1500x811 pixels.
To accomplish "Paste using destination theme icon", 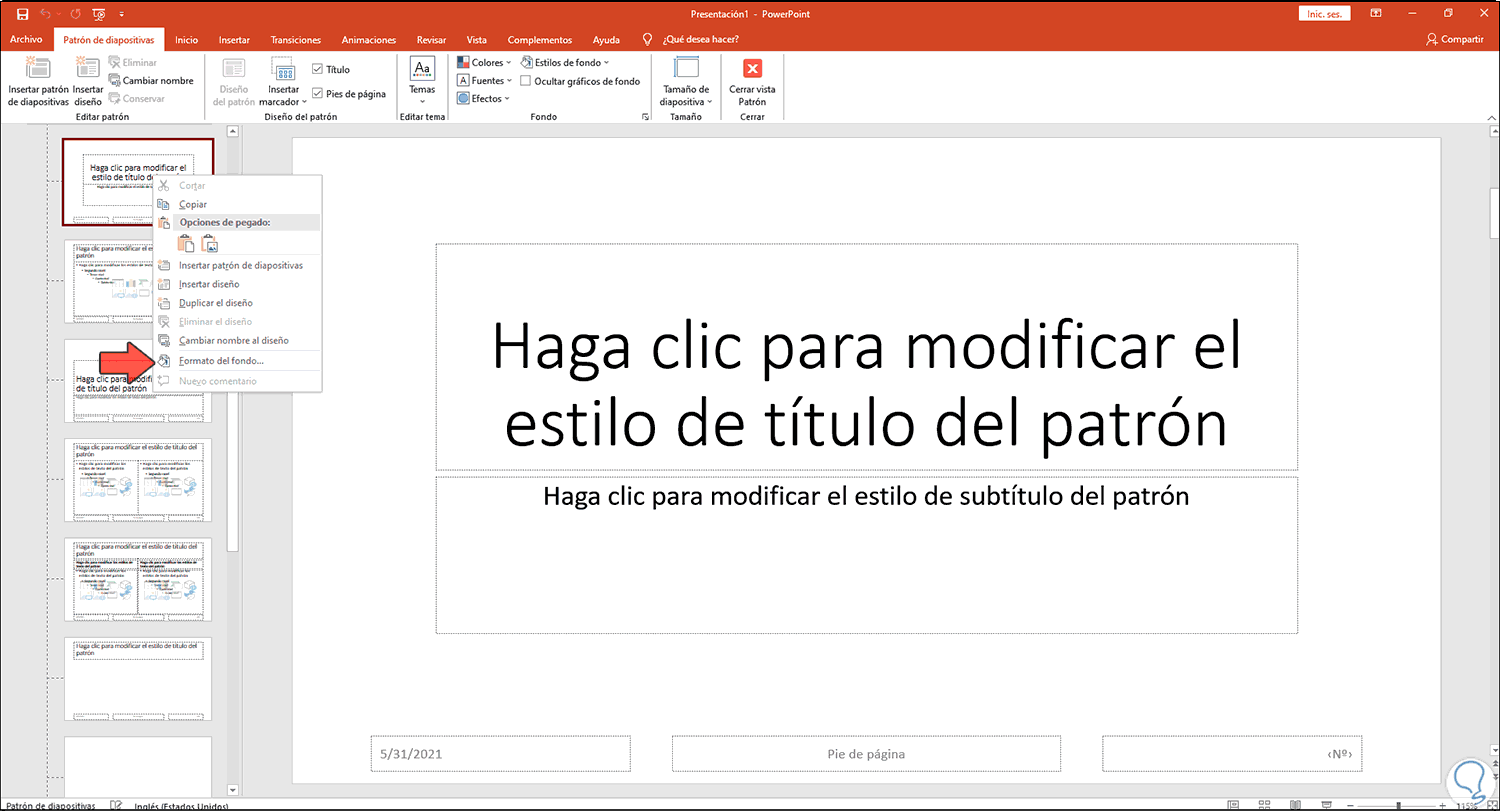I will pyautogui.click(x=185, y=243).
